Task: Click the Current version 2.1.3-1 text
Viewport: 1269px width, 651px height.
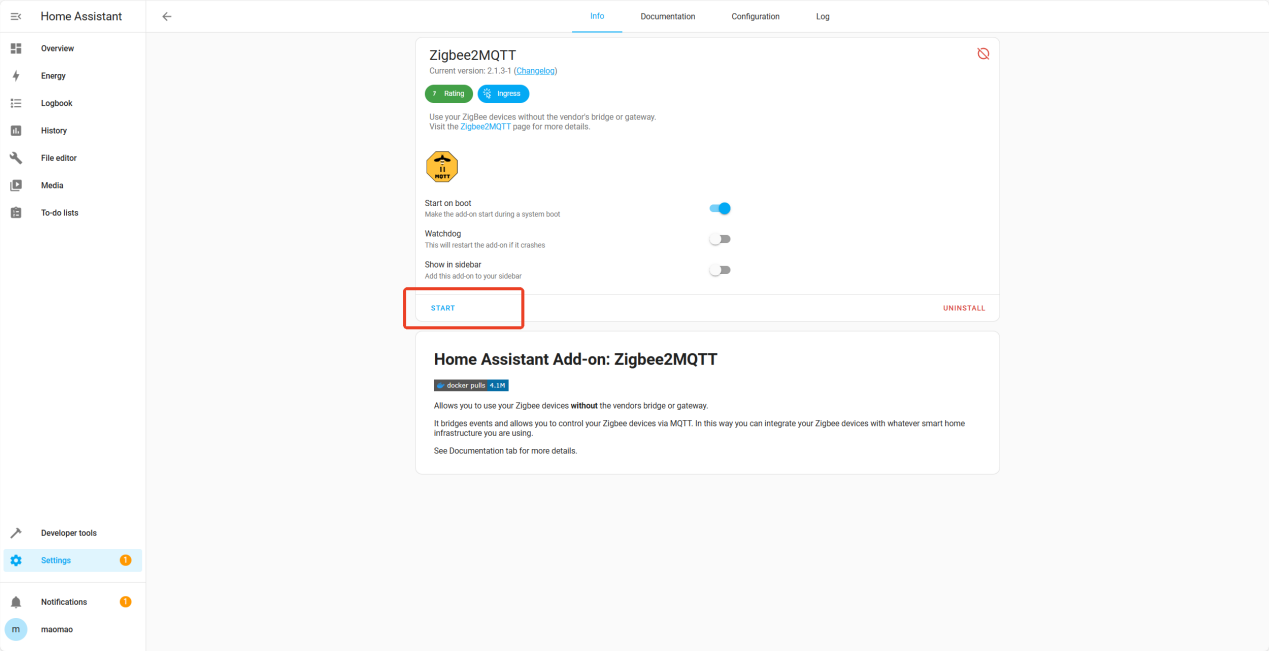Action: [470, 71]
